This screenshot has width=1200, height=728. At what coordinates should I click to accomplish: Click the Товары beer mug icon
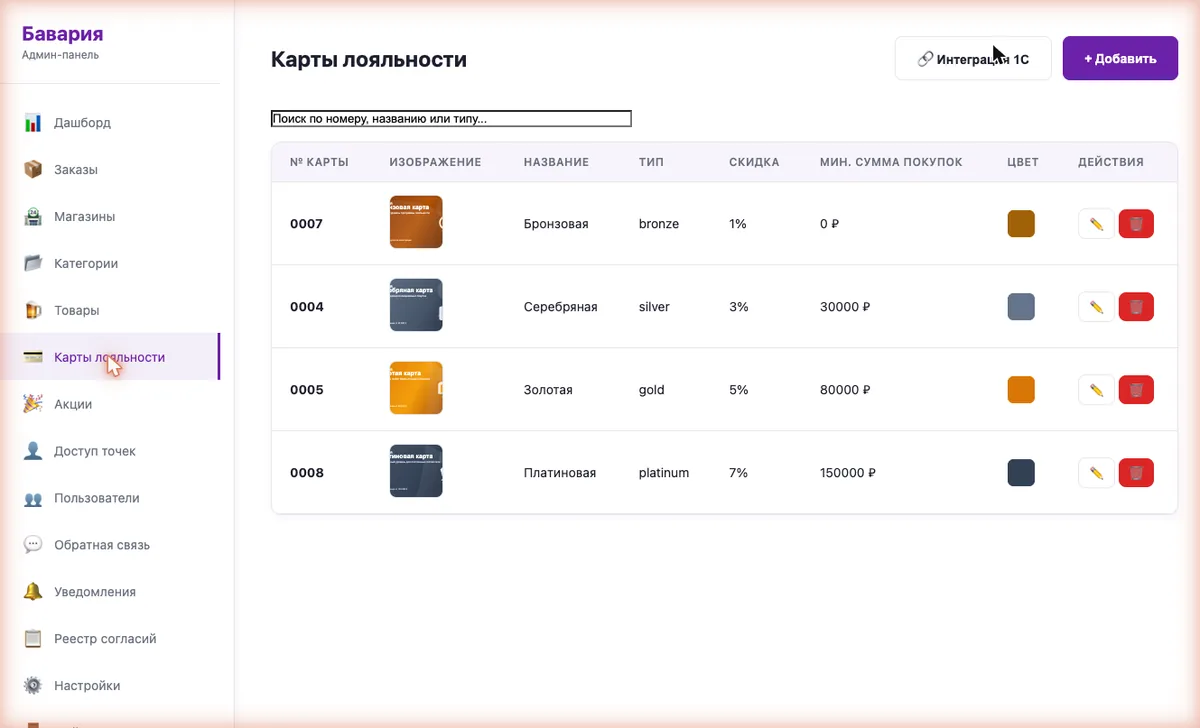point(33,311)
